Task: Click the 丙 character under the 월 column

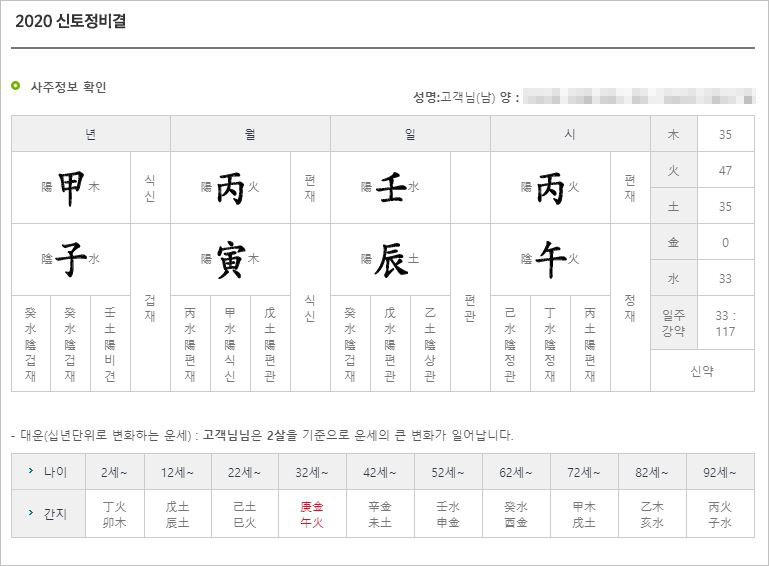Action: point(231,187)
